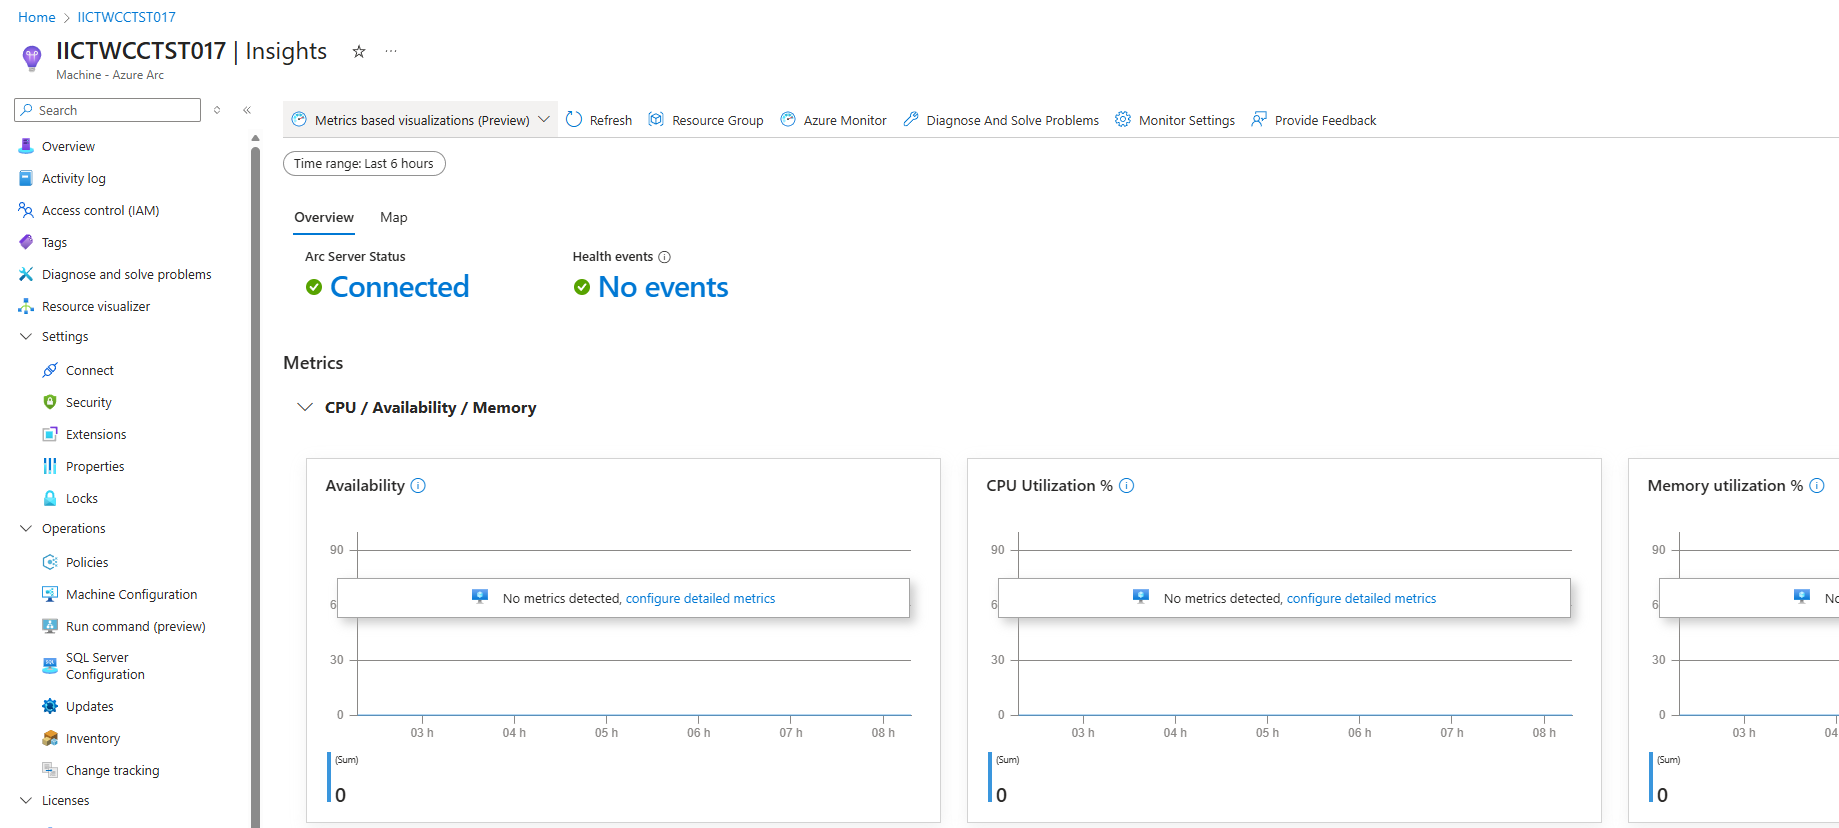The image size is (1839, 828).
Task: Click the Health events info icon
Action: 665,257
